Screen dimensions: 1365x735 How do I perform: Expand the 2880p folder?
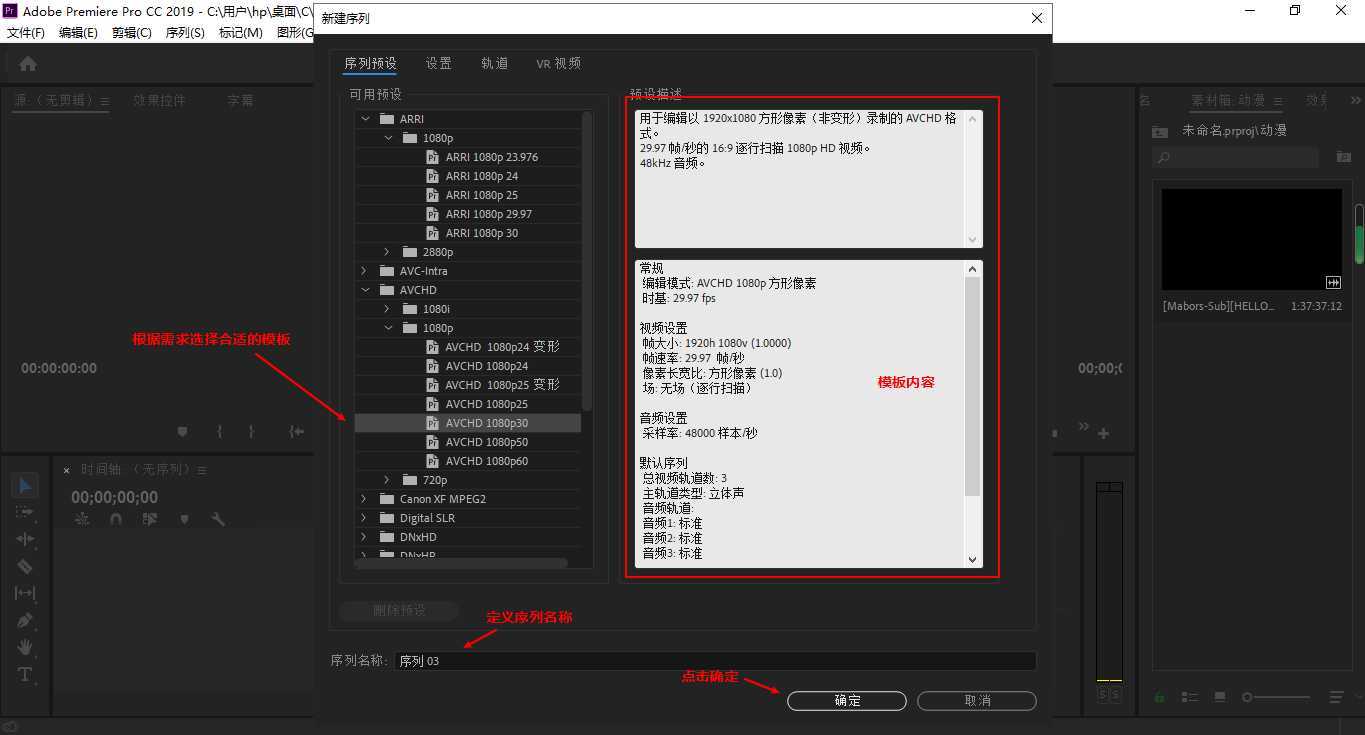389,252
